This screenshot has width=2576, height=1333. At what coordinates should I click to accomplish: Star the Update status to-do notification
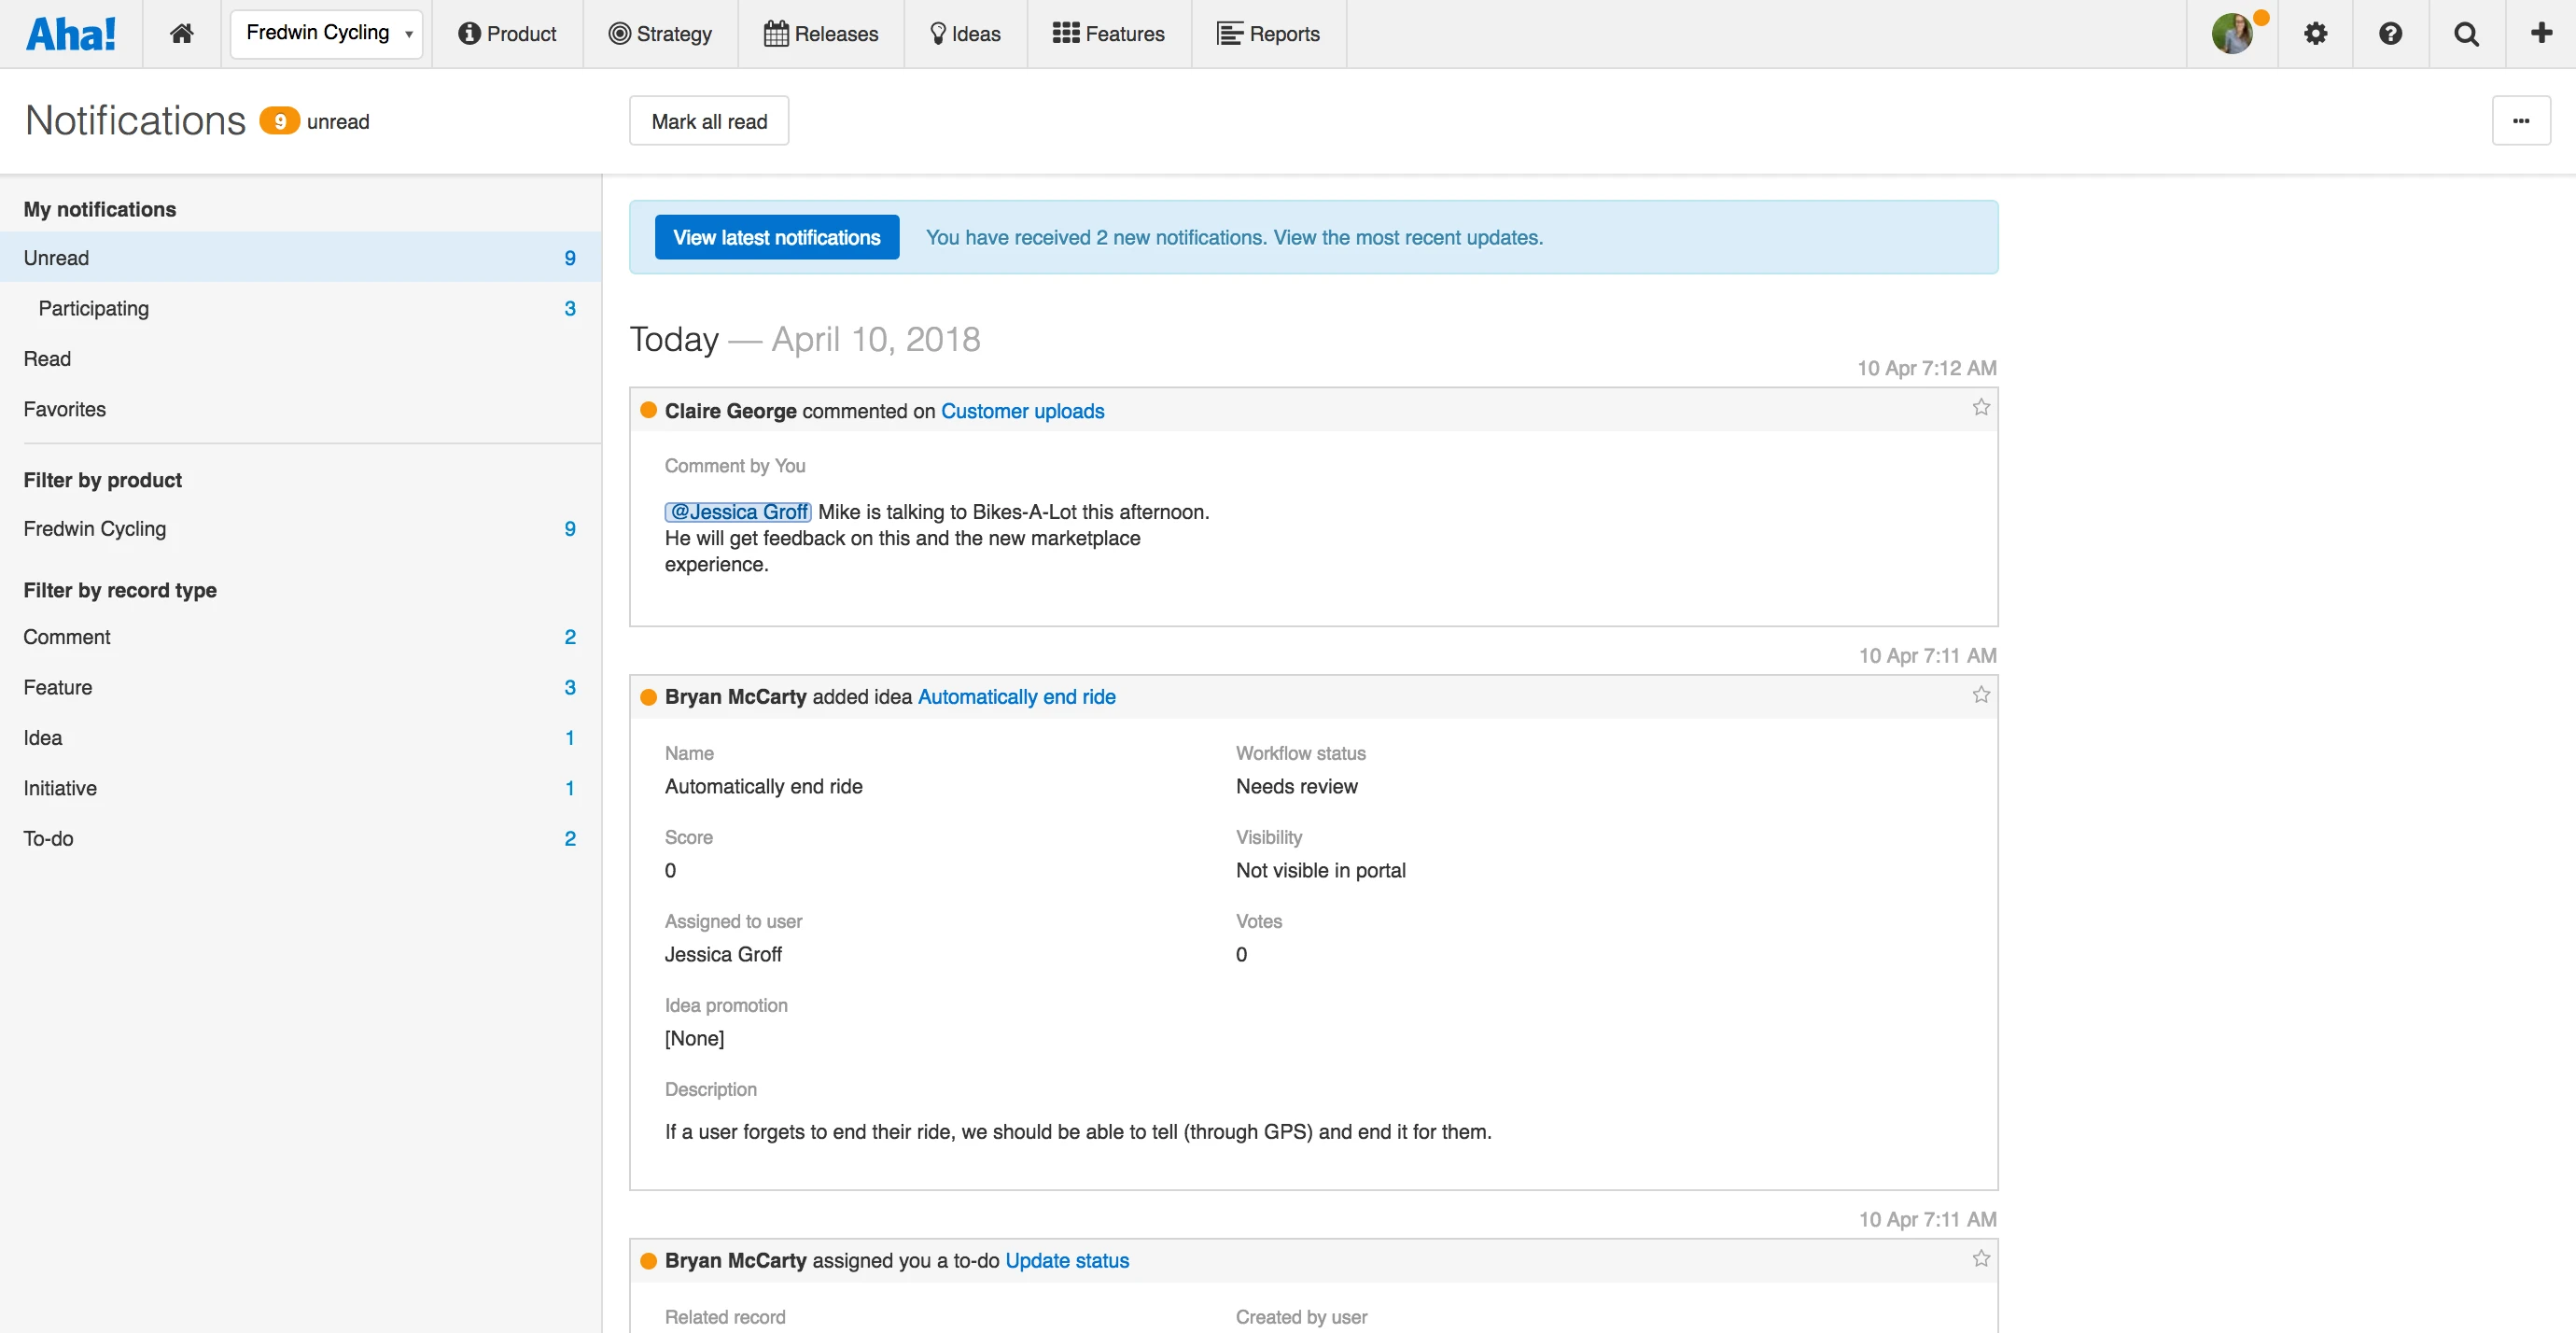pos(1980,1259)
